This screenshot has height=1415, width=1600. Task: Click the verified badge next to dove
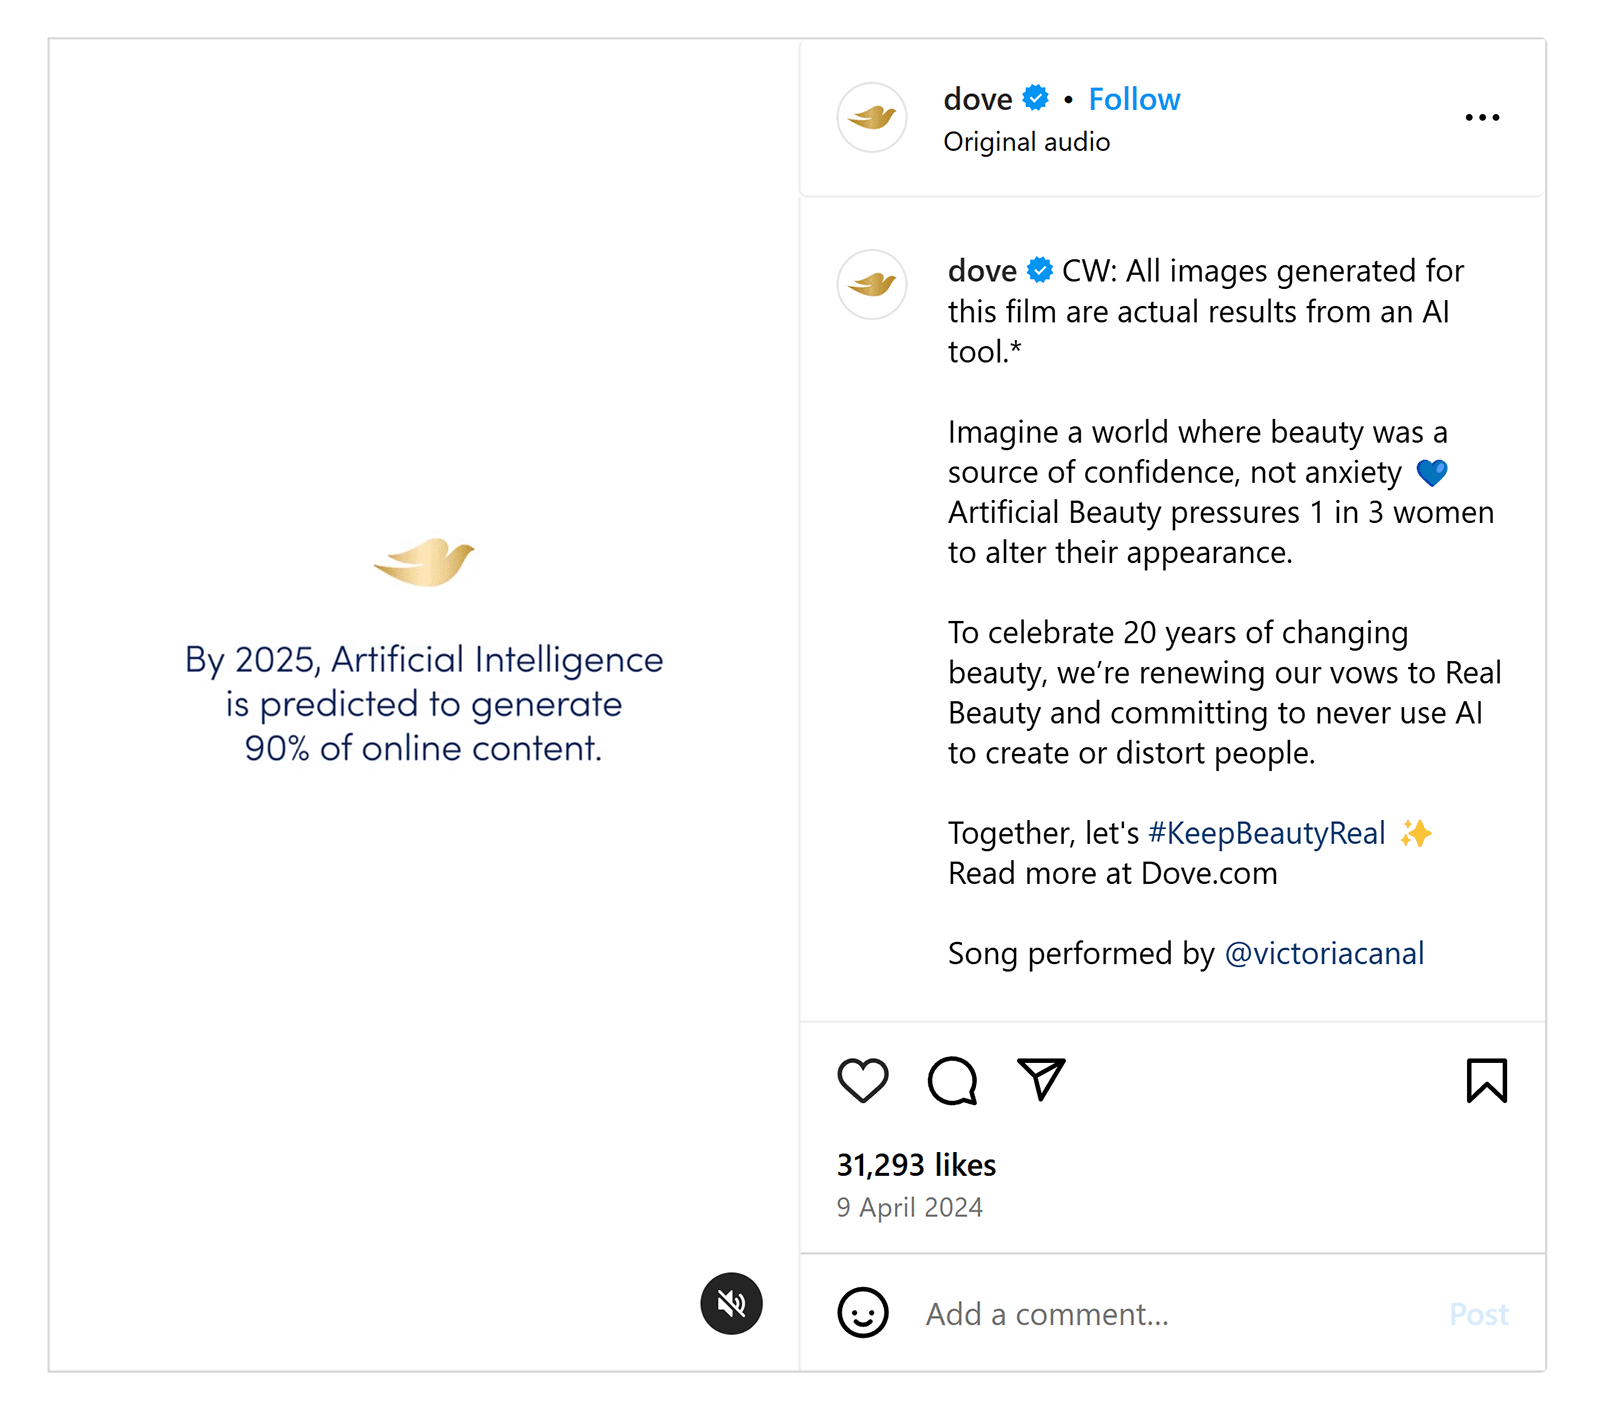pyautogui.click(x=1035, y=98)
